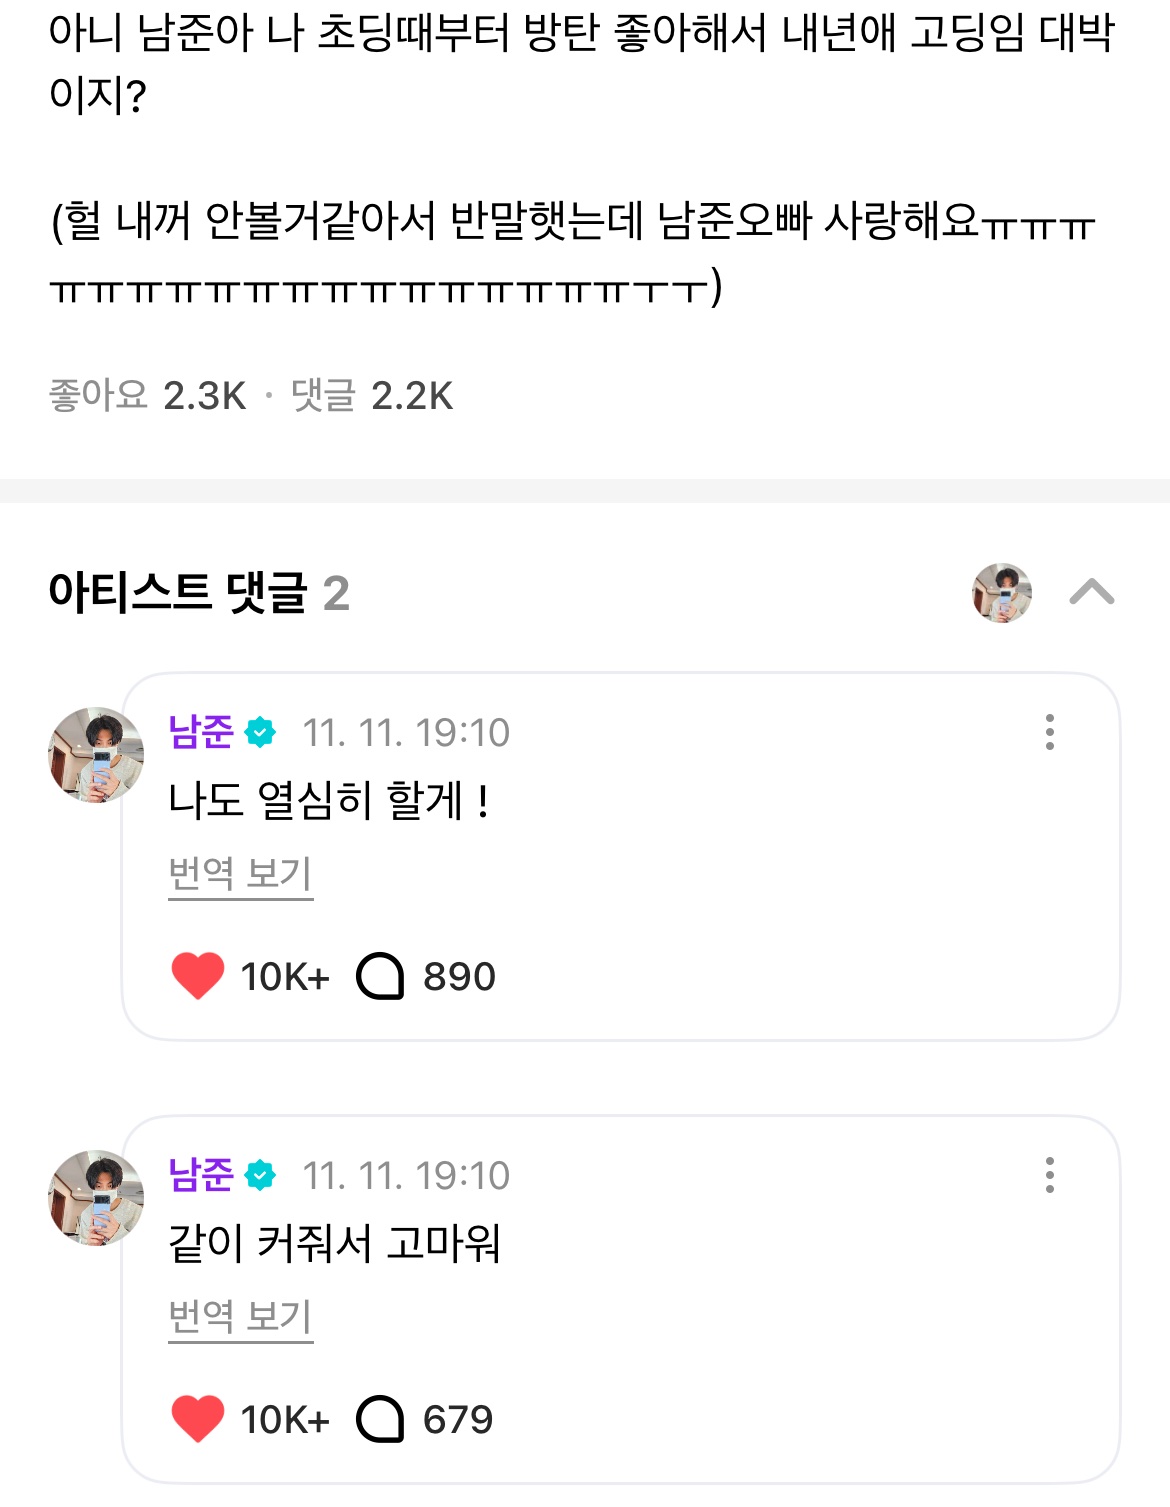The width and height of the screenshot is (1170, 1507).
Task: Open more options for the first artist comment
Action: click(1049, 732)
